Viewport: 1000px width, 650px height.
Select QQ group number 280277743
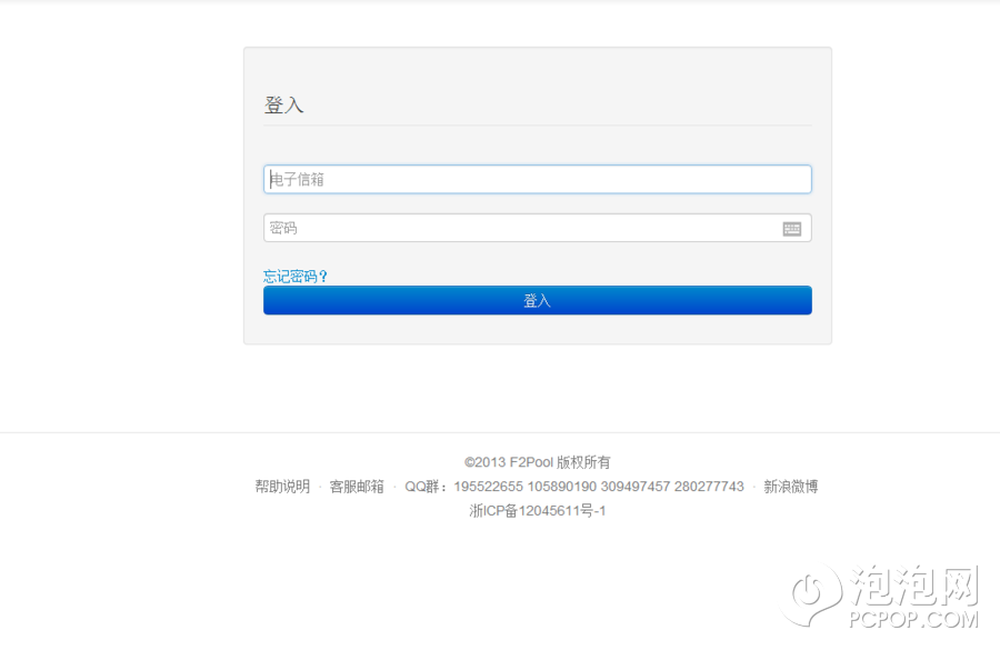[x=709, y=487]
